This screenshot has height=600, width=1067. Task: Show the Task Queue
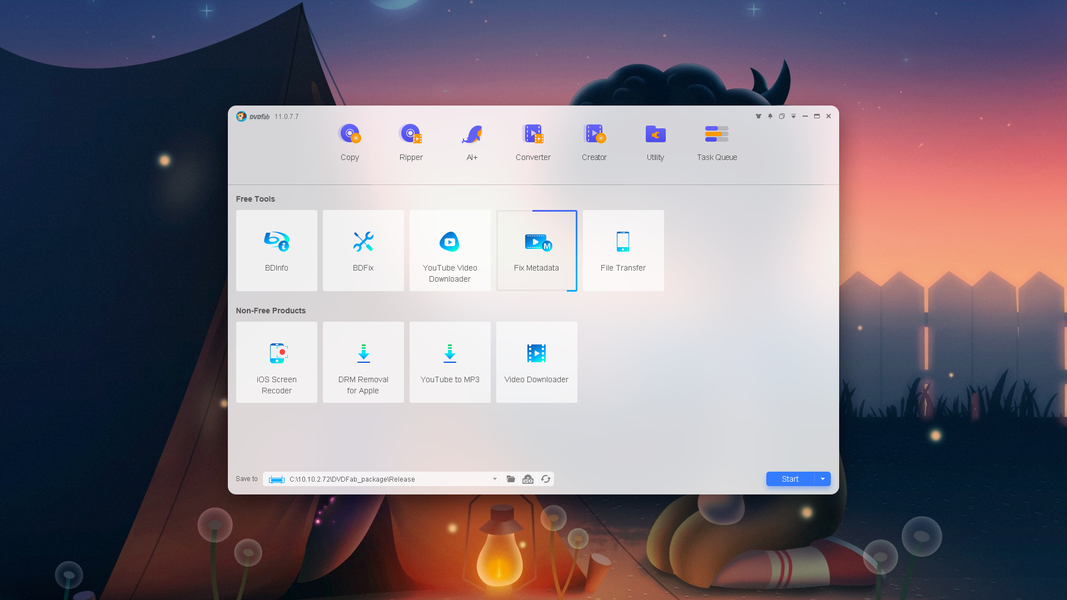[717, 142]
